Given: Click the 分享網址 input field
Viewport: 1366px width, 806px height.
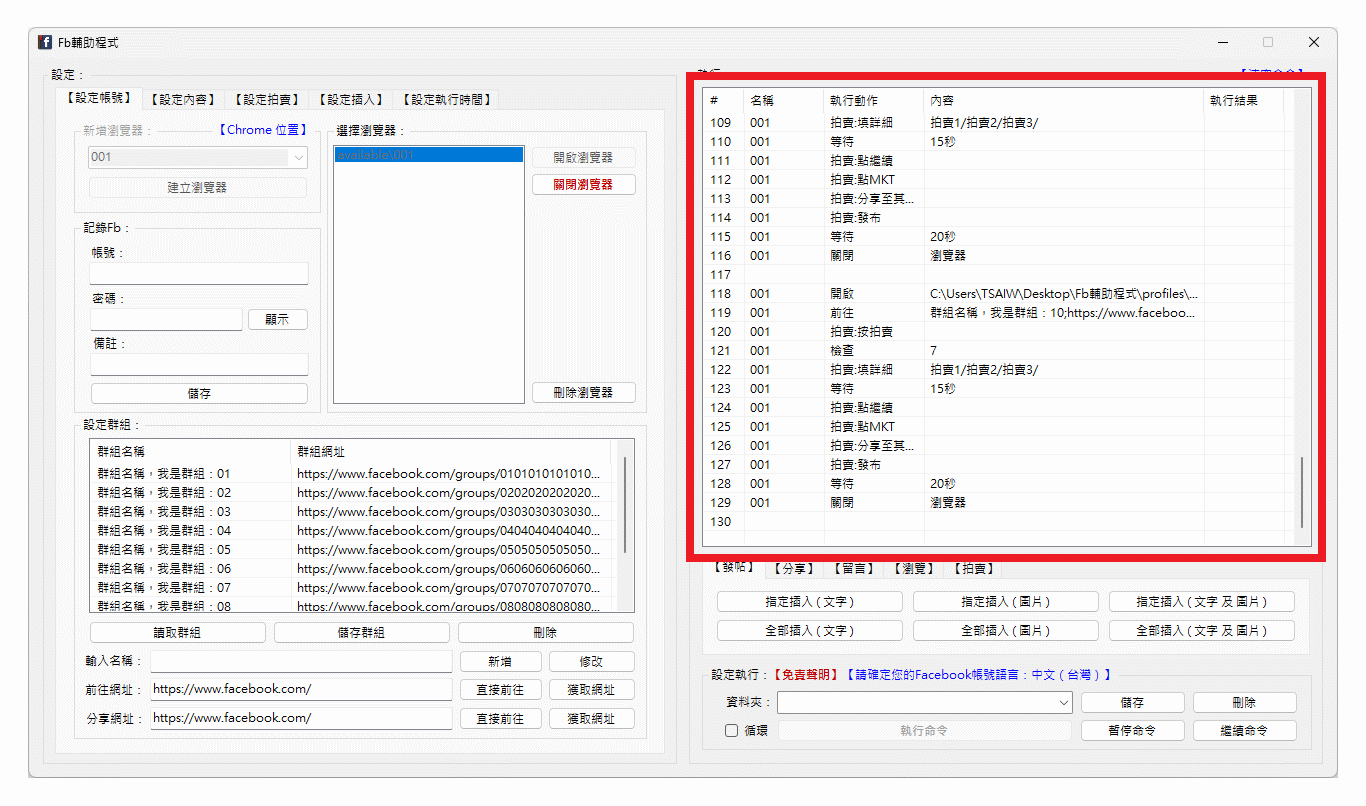Looking at the screenshot, I should tap(301, 718).
